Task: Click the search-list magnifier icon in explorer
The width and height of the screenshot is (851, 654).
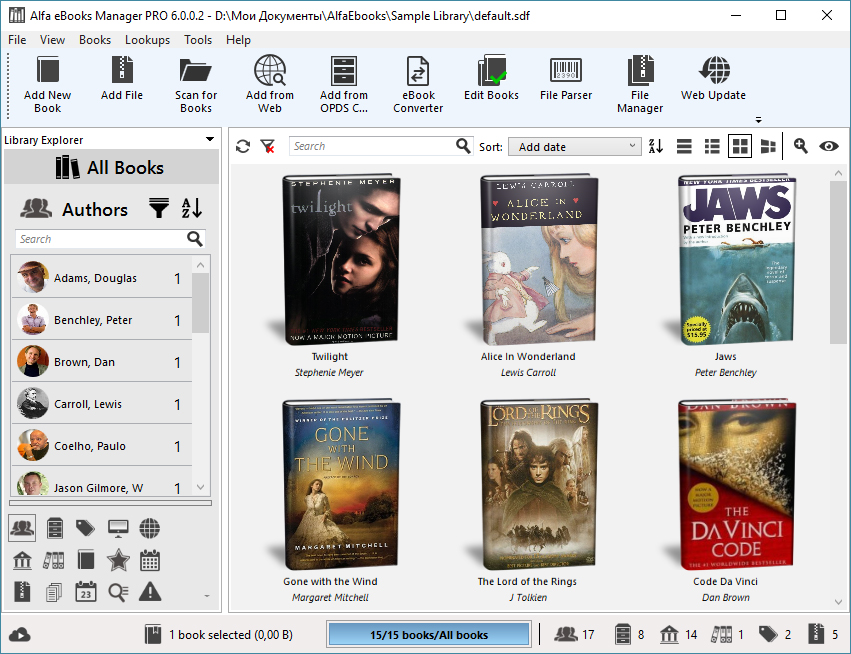Action: (118, 592)
